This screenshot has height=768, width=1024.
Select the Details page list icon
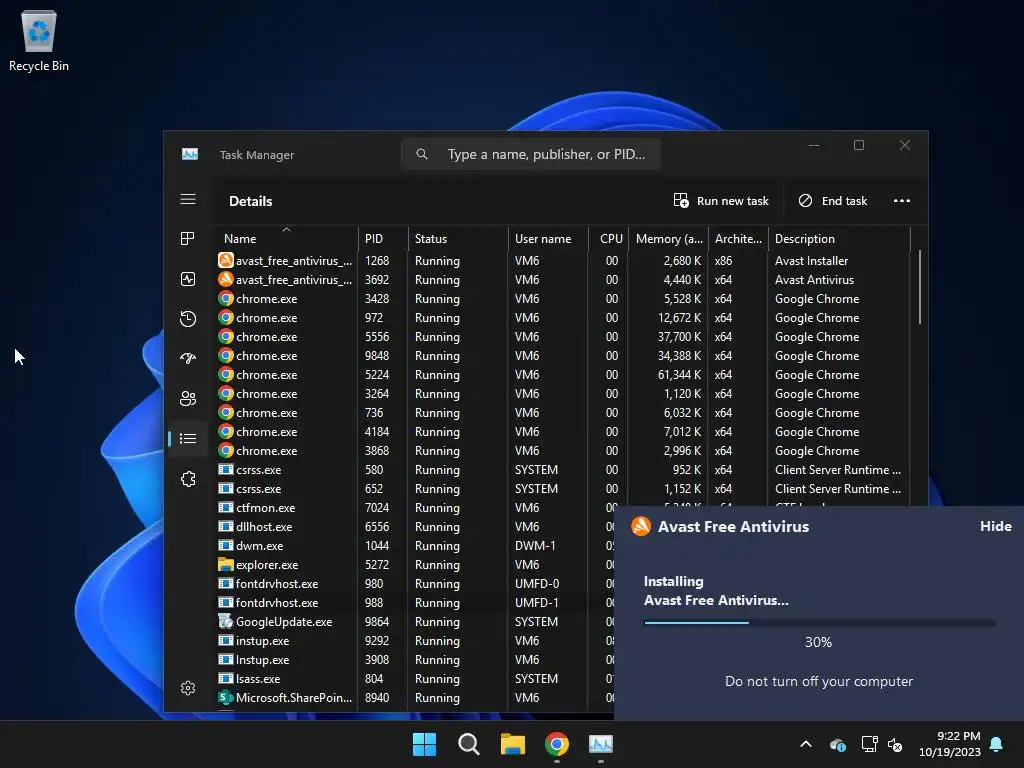[188, 439]
